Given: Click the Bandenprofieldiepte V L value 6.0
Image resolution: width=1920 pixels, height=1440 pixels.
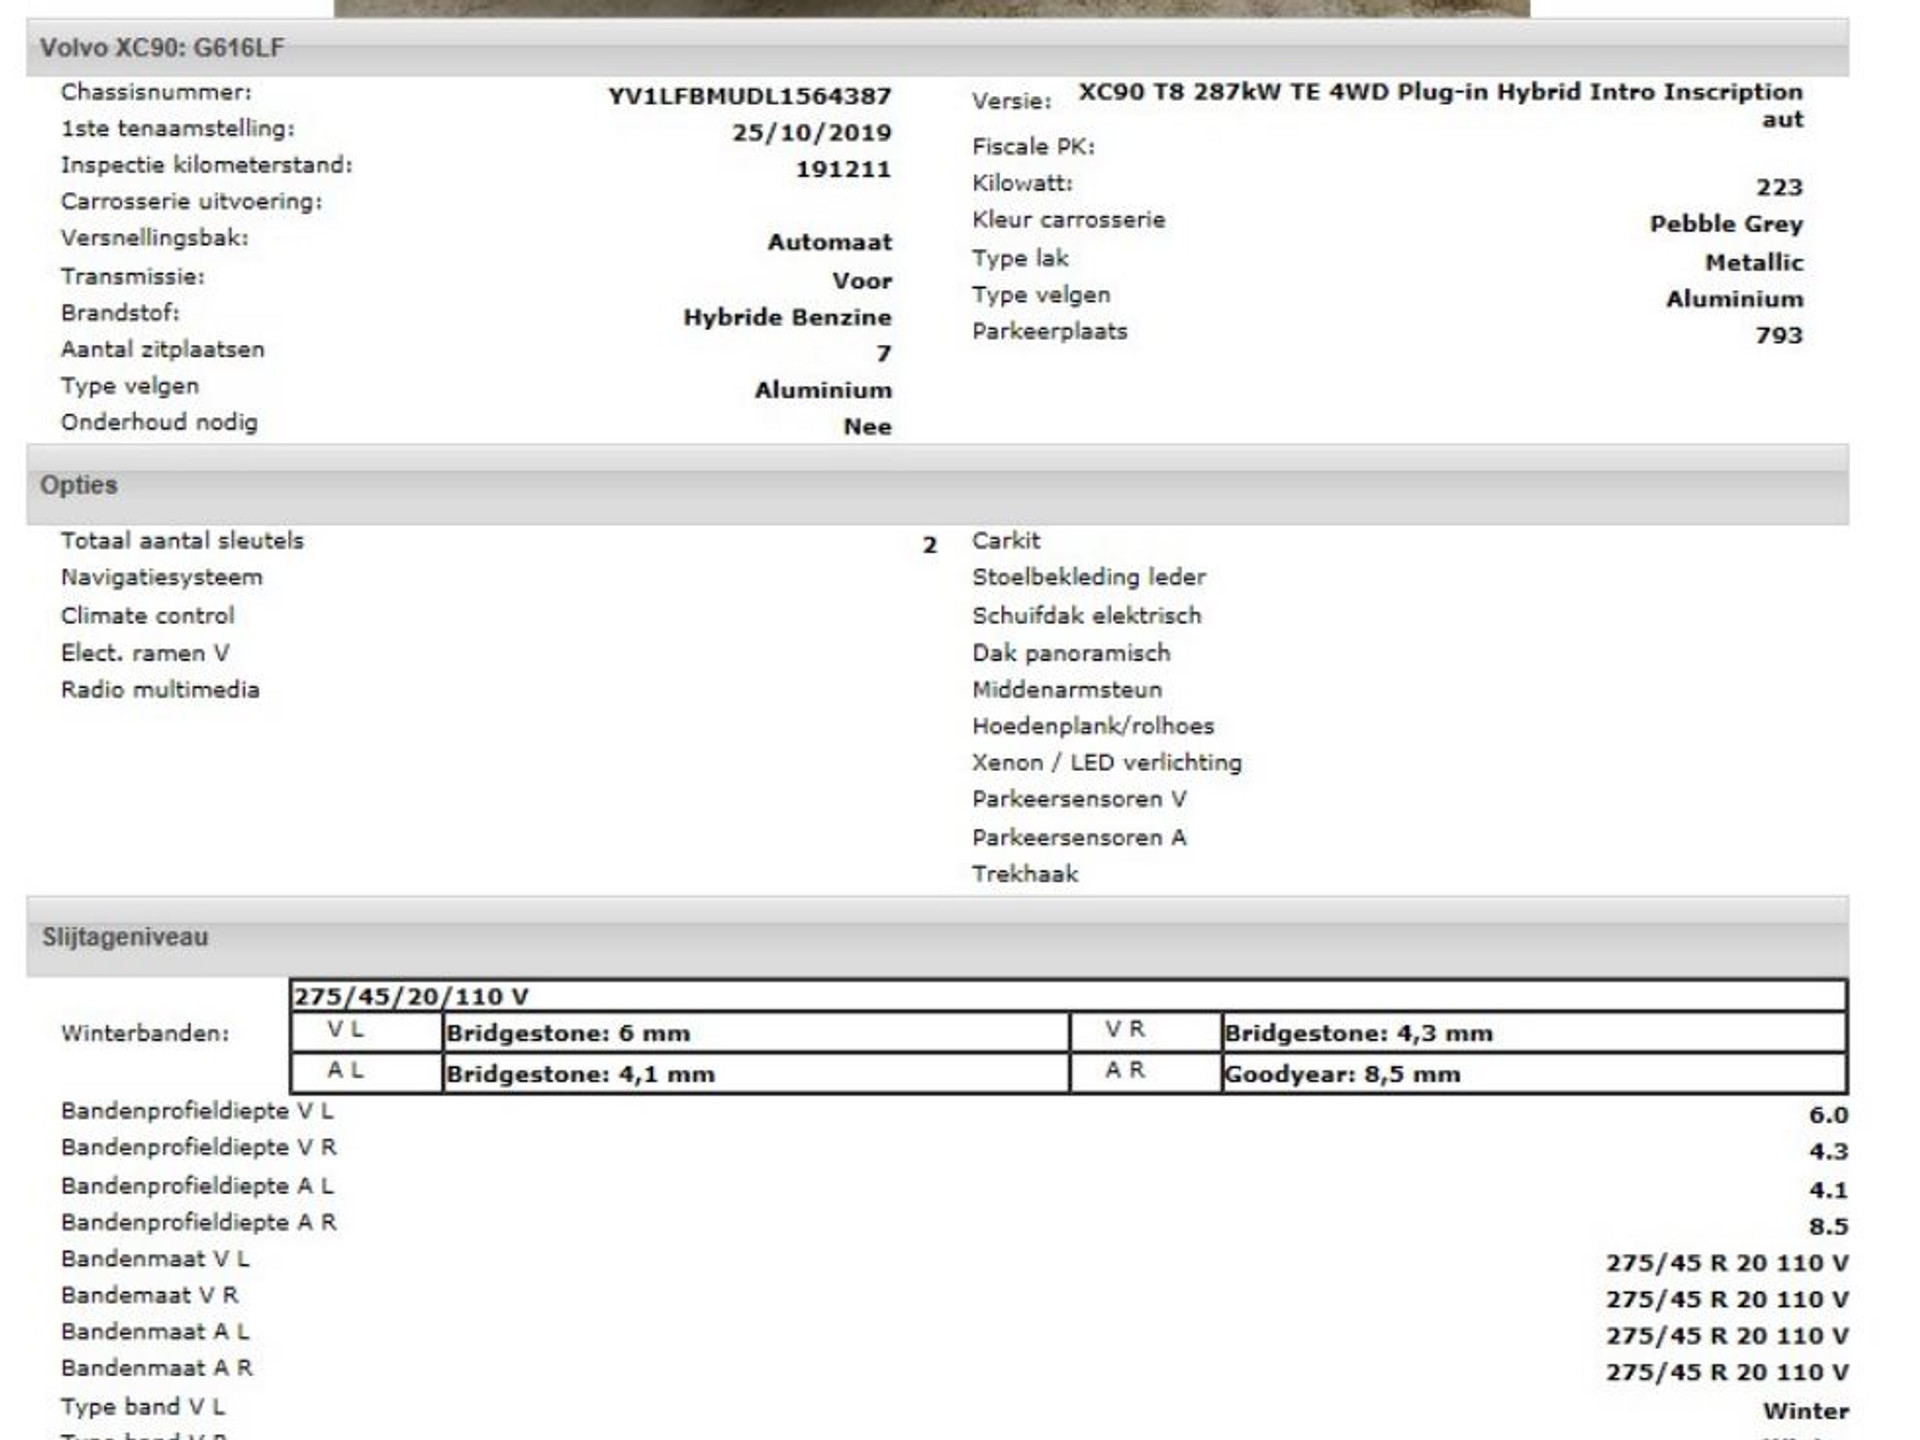Looking at the screenshot, I should (x=1828, y=1116).
